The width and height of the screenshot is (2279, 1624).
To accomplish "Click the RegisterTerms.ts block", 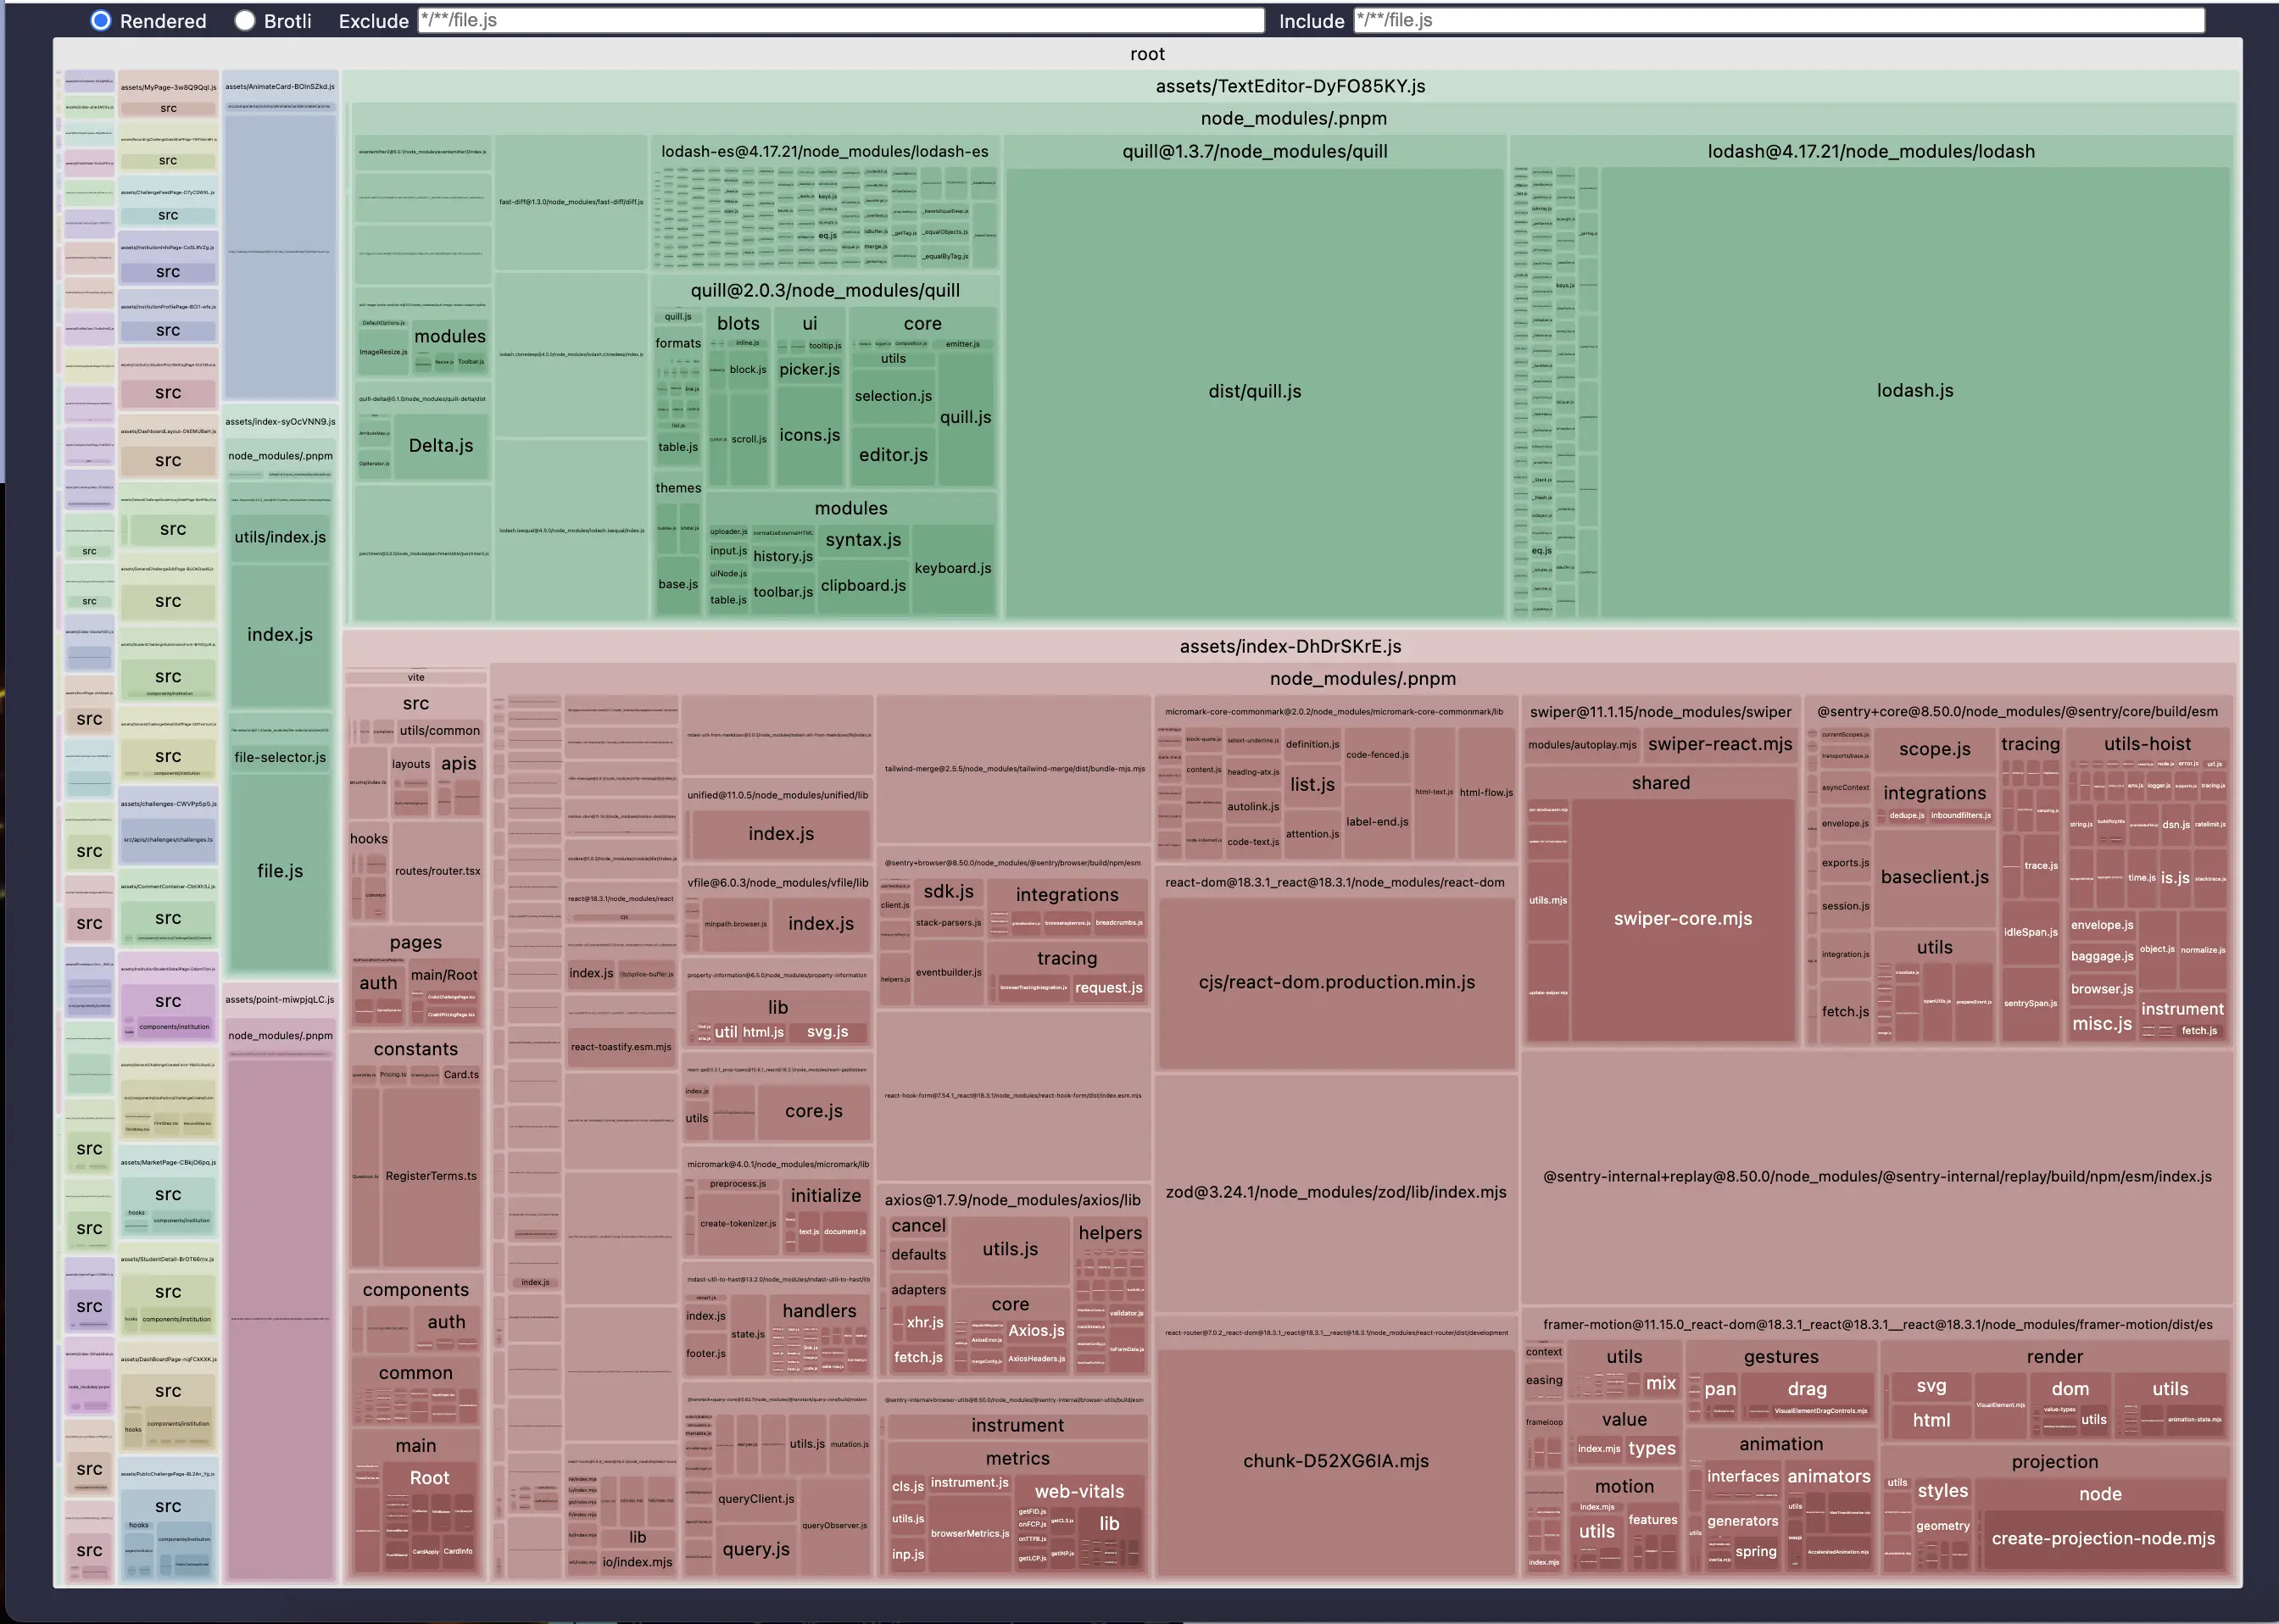I will [431, 1176].
